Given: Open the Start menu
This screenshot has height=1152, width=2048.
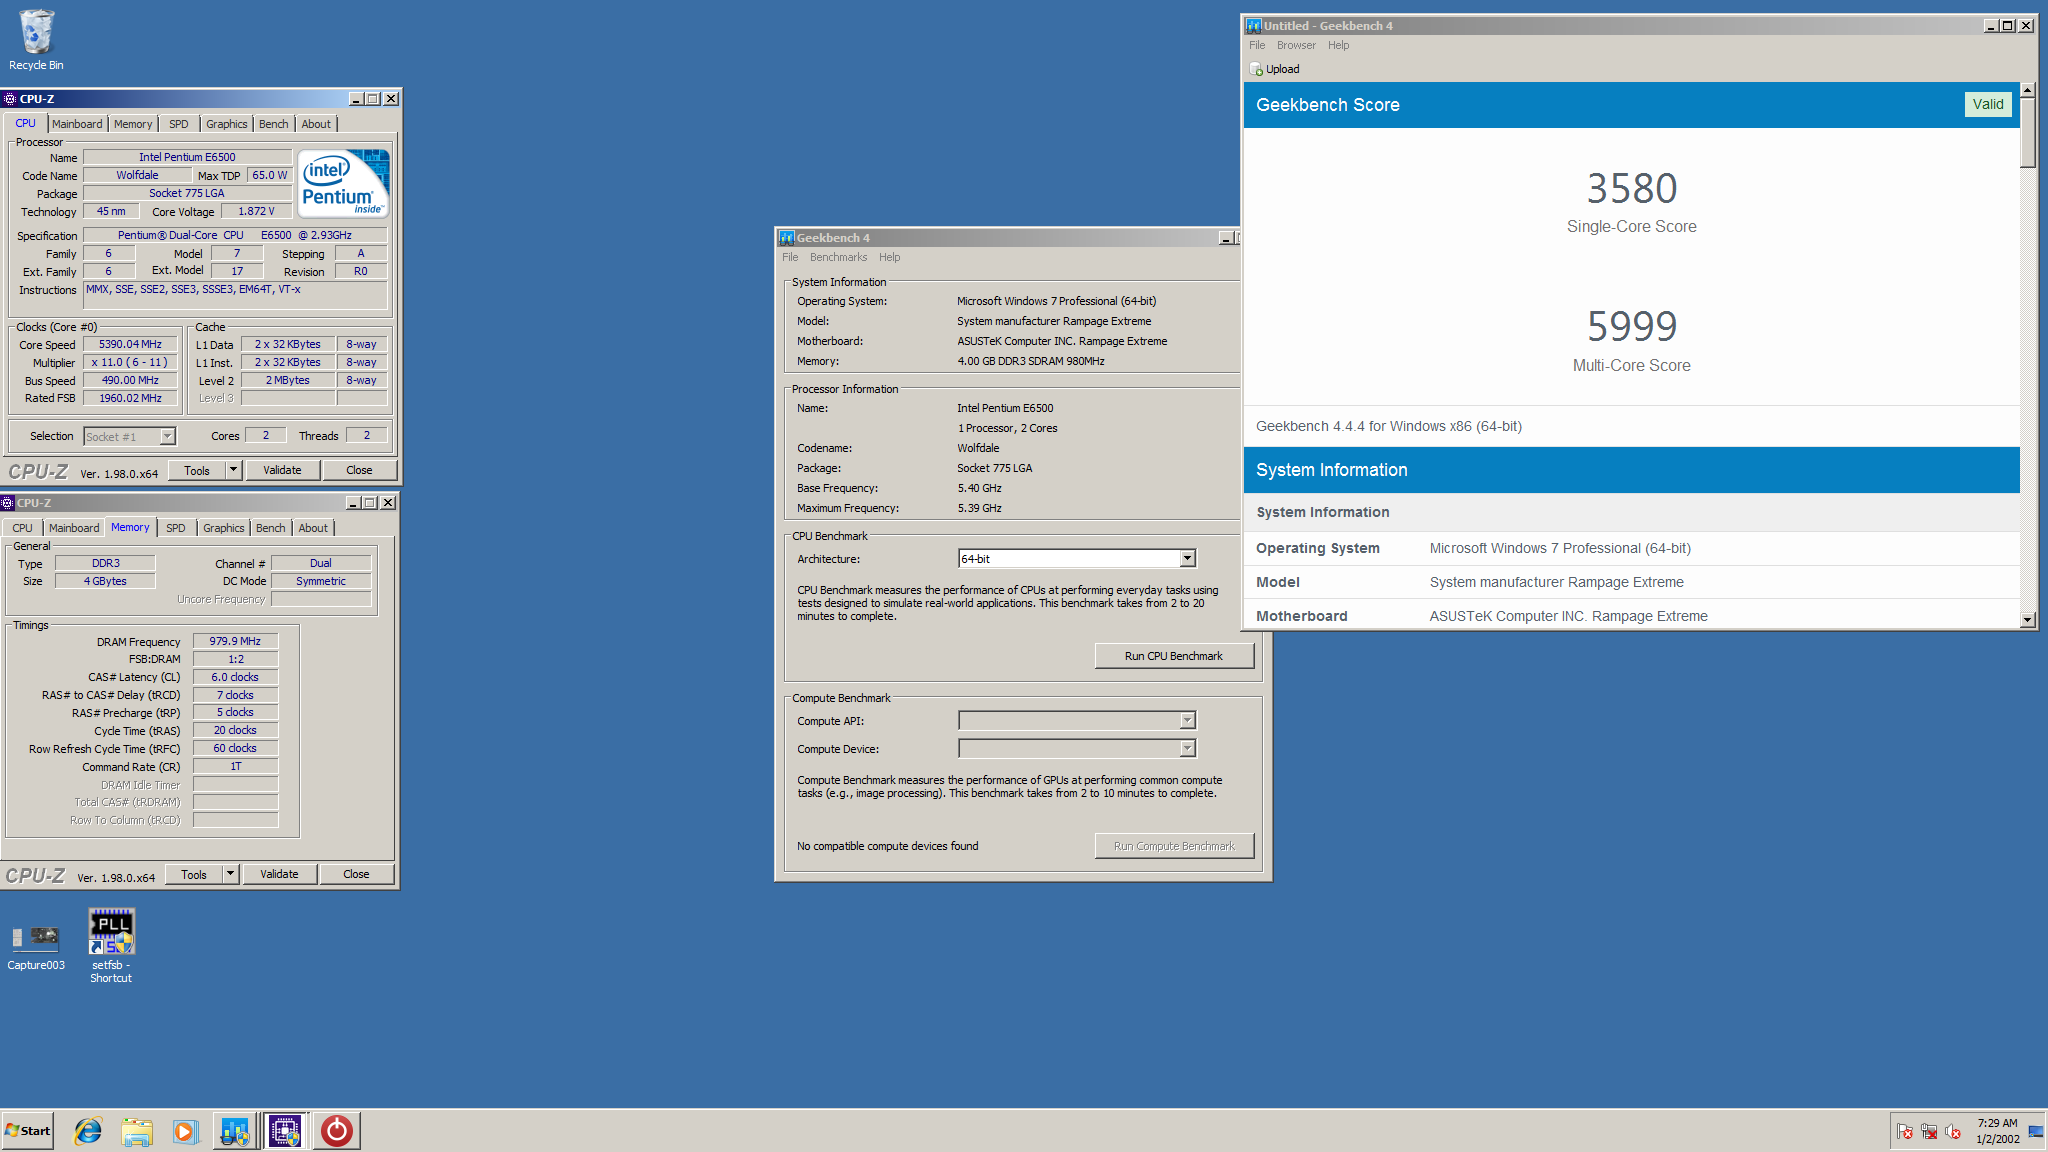Looking at the screenshot, I should tap(28, 1131).
